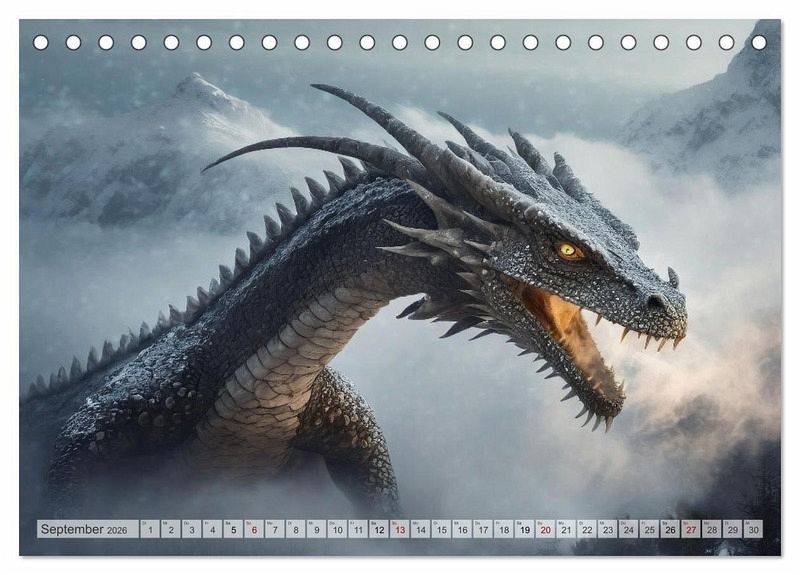Pick day 10 in the calendar strip
Viewport: 800px width, 575px height.
click(337, 529)
